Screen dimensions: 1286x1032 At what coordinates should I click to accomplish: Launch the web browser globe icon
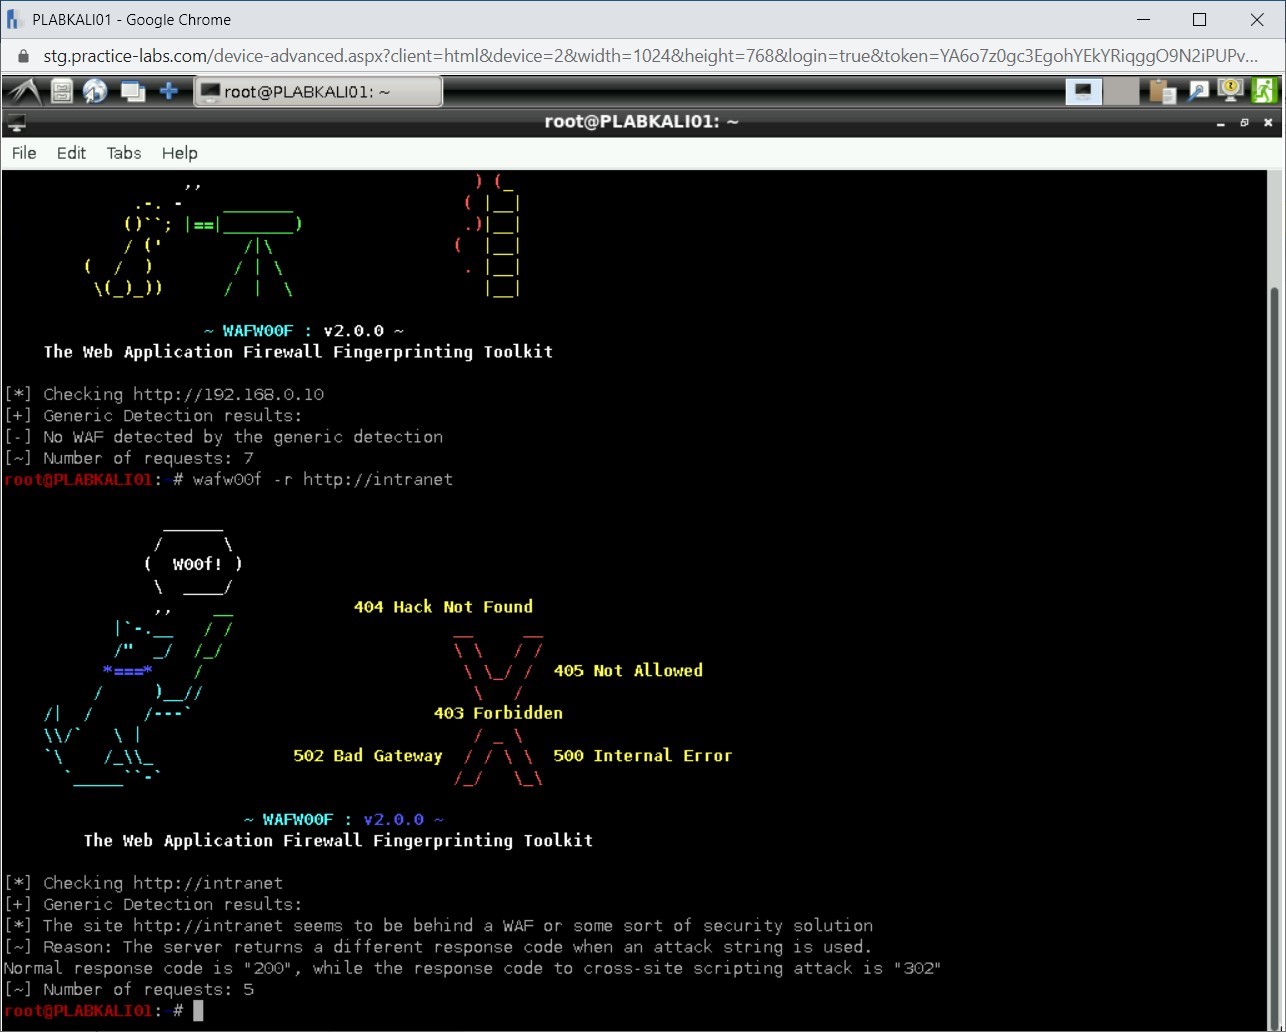96,92
